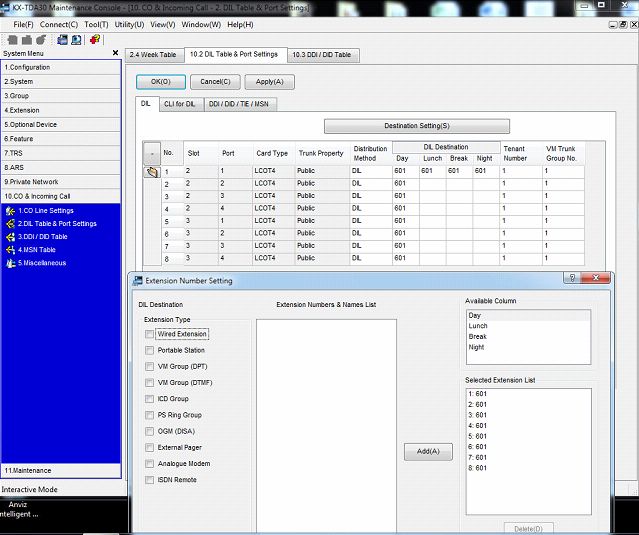Open the File(F) menu
Viewport: 639px width, 535px height.
point(23,24)
